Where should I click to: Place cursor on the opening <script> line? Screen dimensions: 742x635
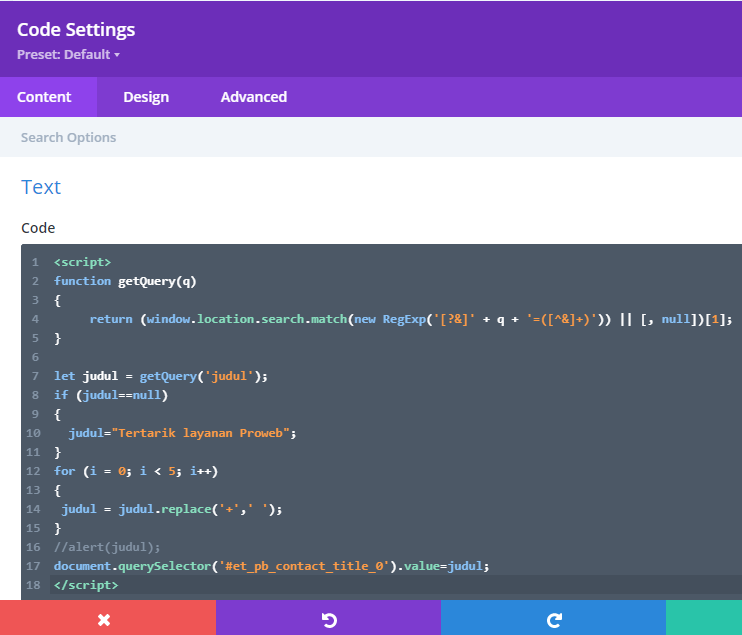click(82, 262)
